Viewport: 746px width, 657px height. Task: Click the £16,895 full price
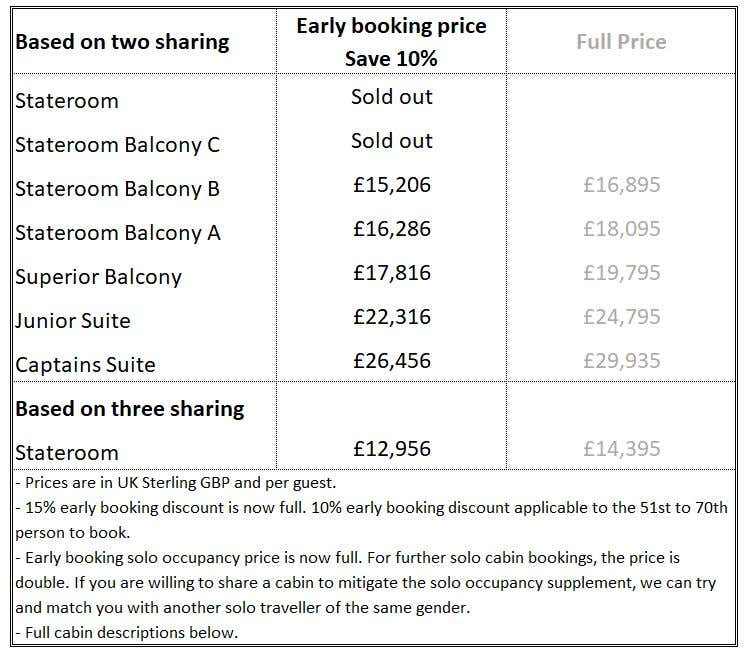click(x=621, y=185)
